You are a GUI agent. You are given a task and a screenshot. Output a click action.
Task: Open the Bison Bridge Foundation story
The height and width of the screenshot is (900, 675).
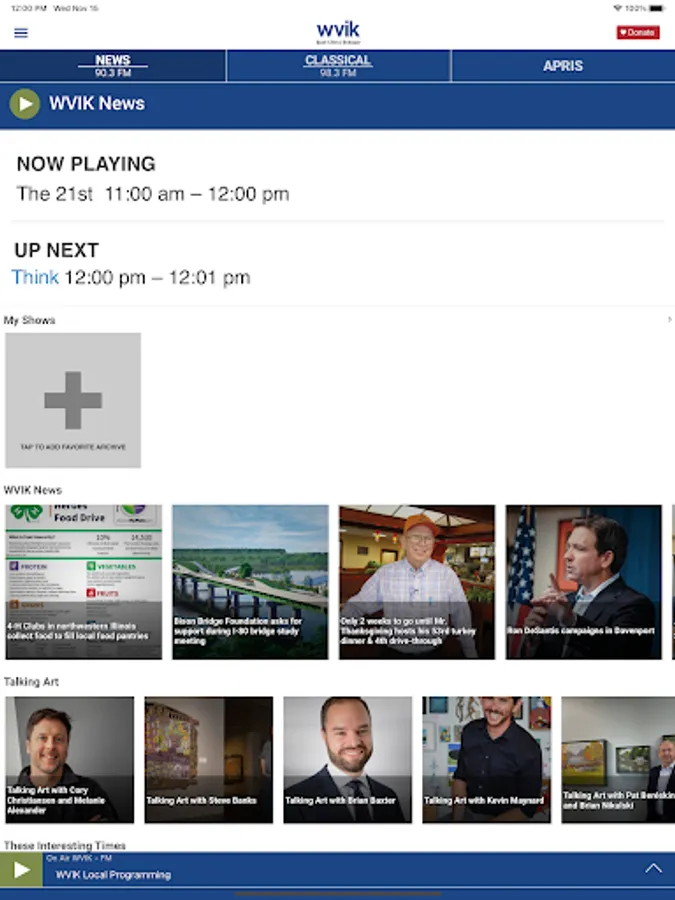[x=250, y=582]
